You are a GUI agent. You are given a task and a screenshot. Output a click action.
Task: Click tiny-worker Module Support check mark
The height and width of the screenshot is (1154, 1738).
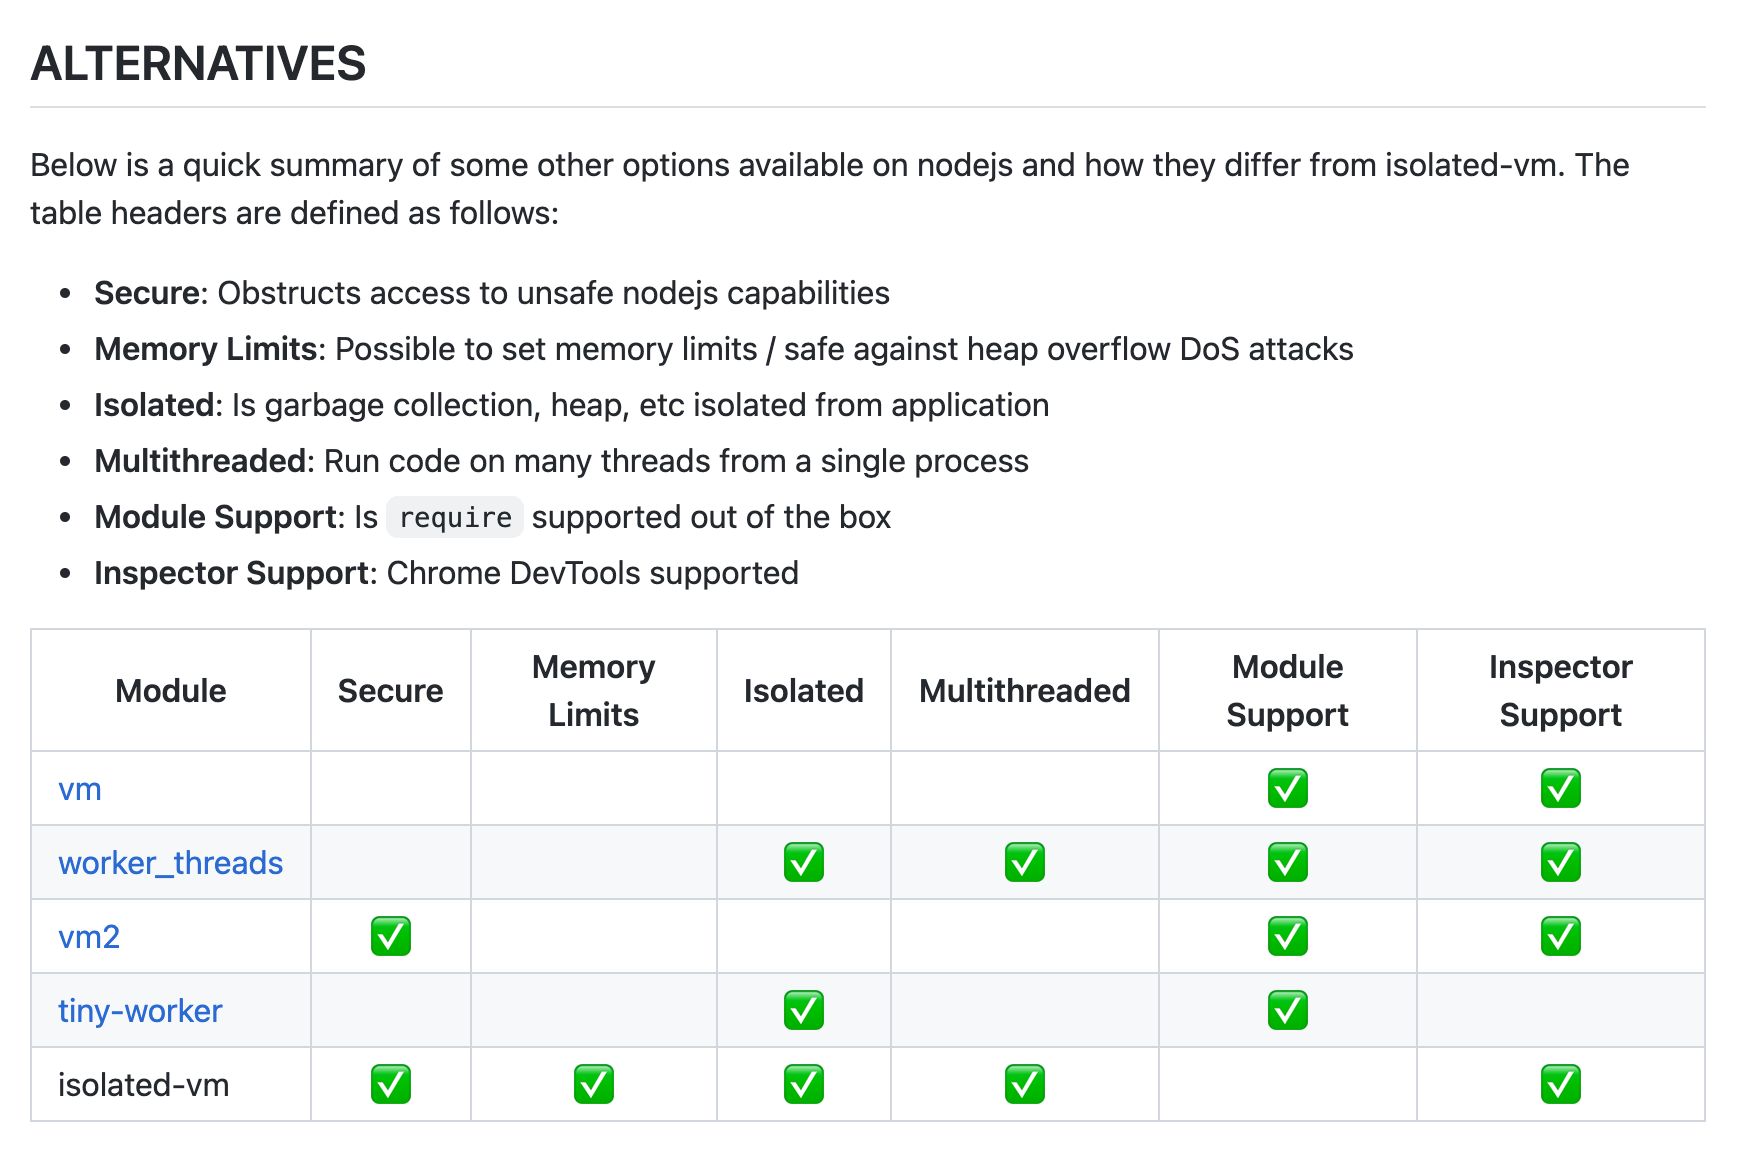click(1287, 1011)
